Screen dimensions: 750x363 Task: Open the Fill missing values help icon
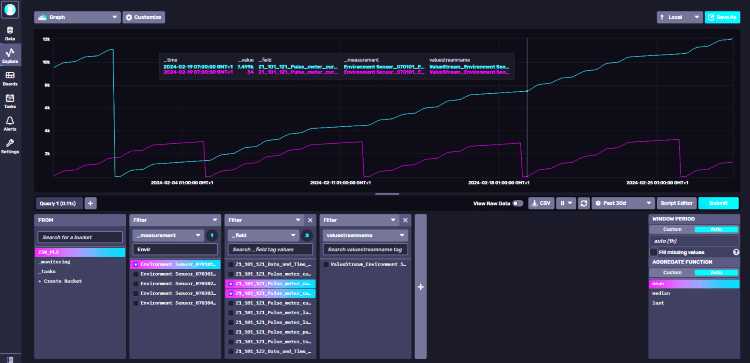click(736, 252)
